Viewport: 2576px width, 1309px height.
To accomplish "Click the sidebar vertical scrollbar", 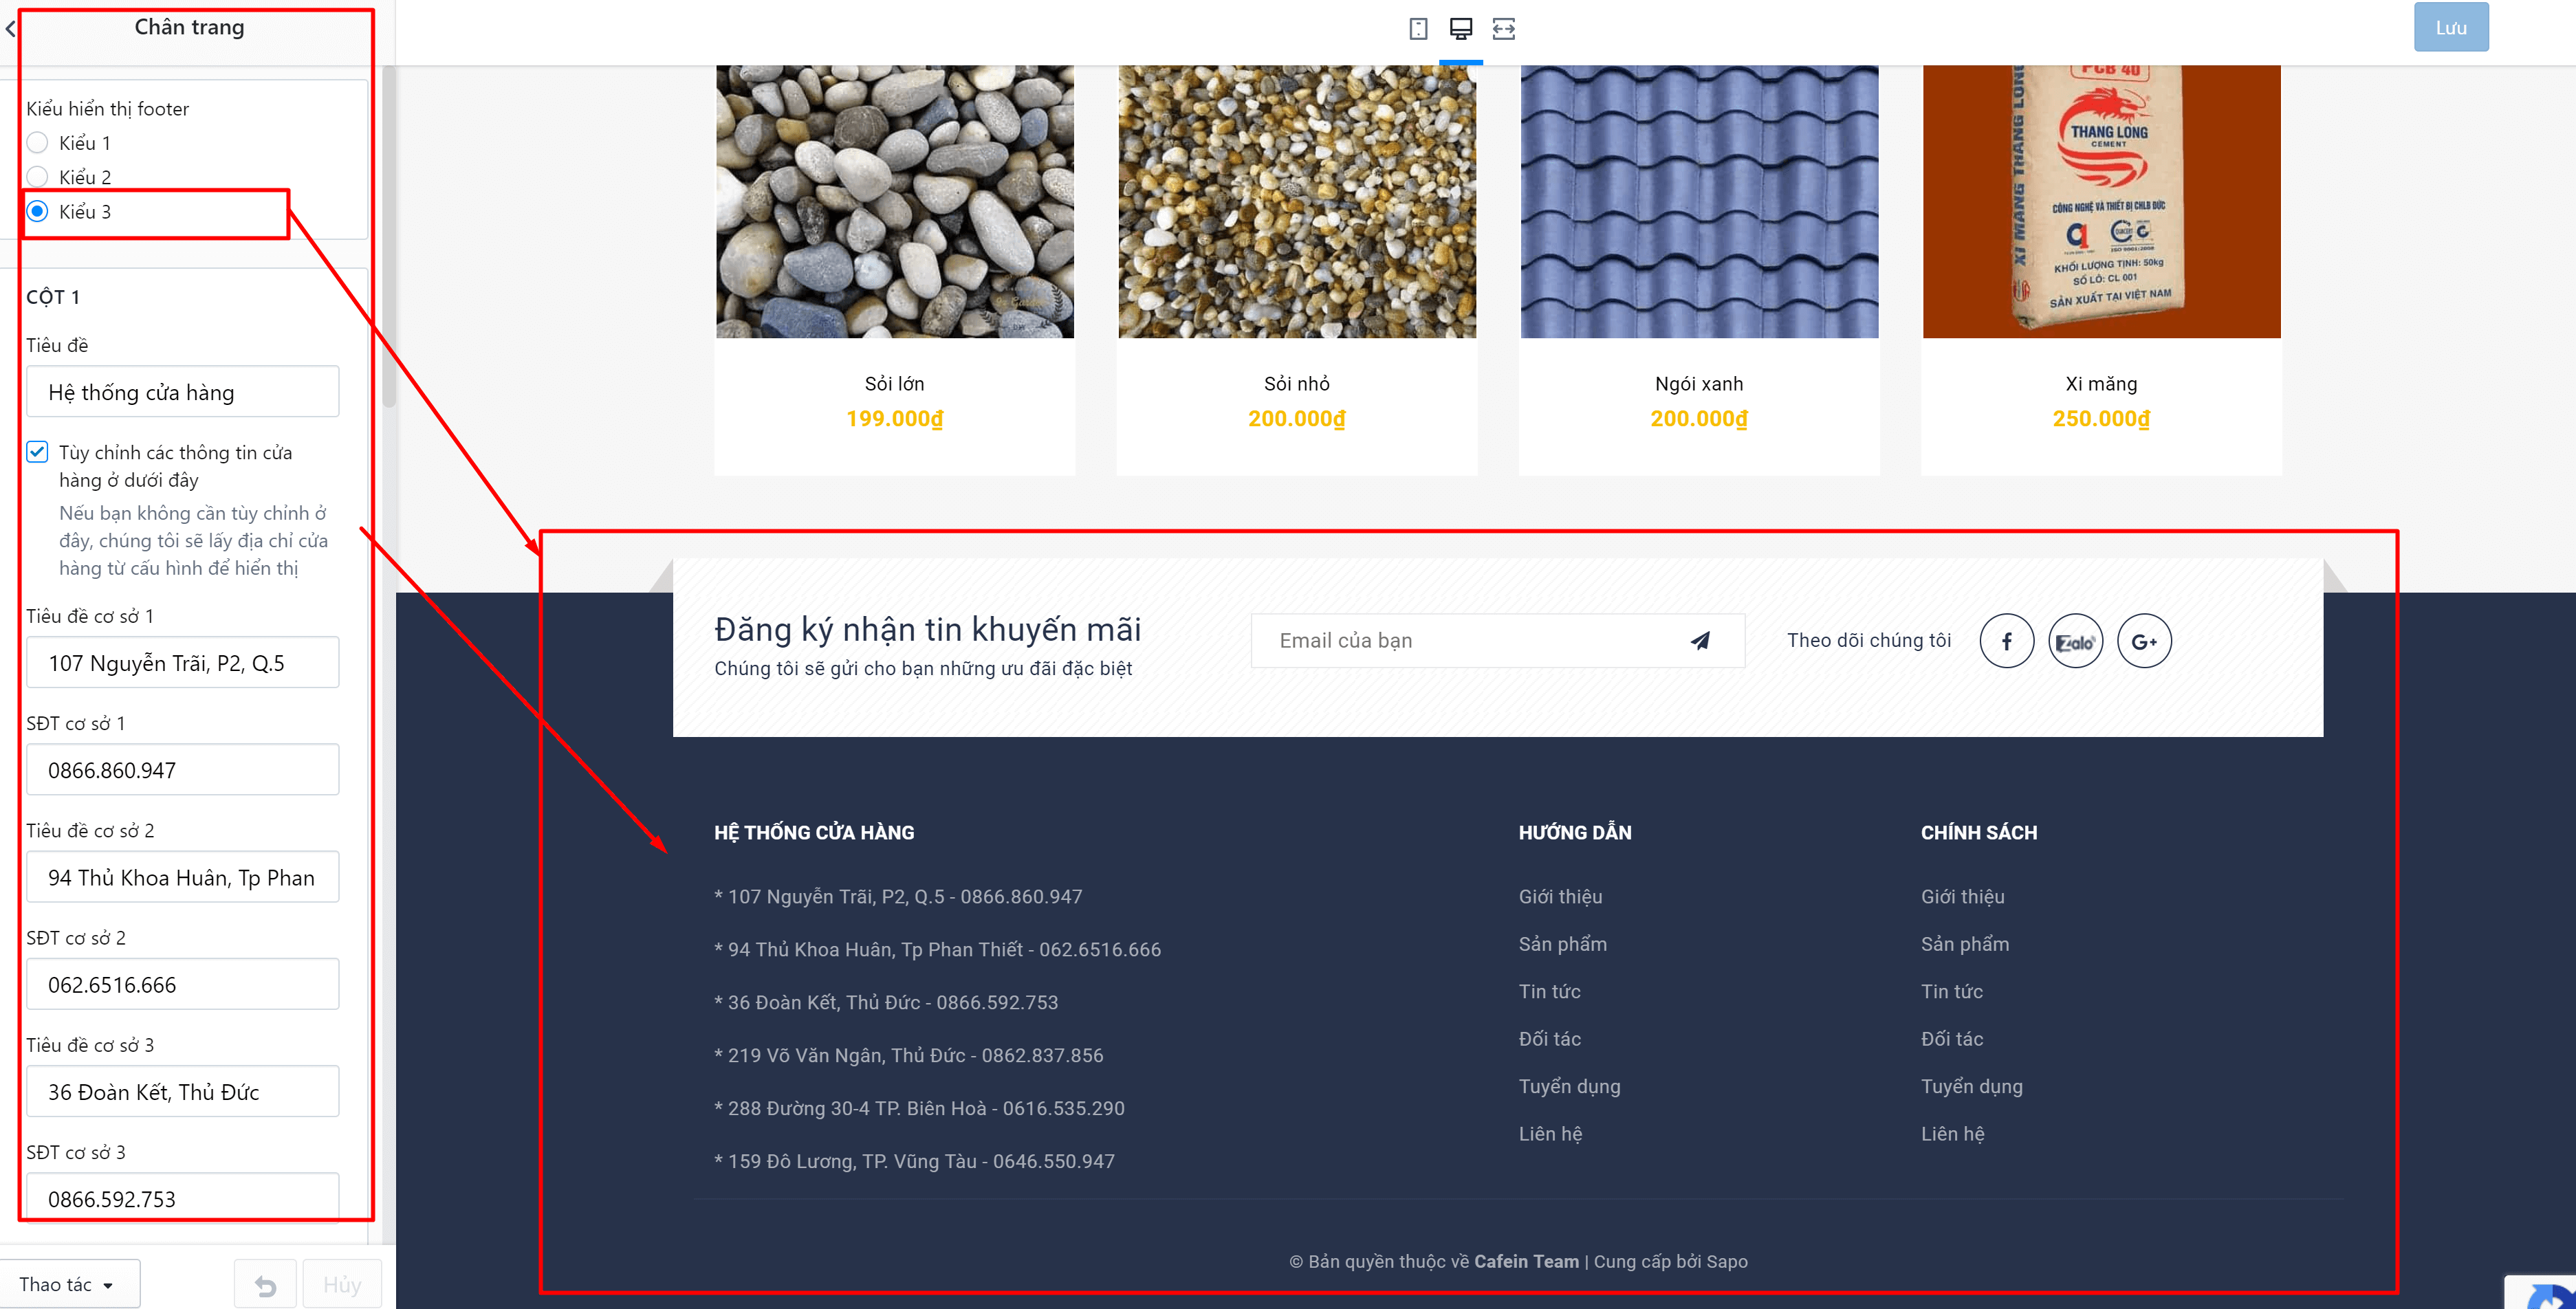I will 389,237.
